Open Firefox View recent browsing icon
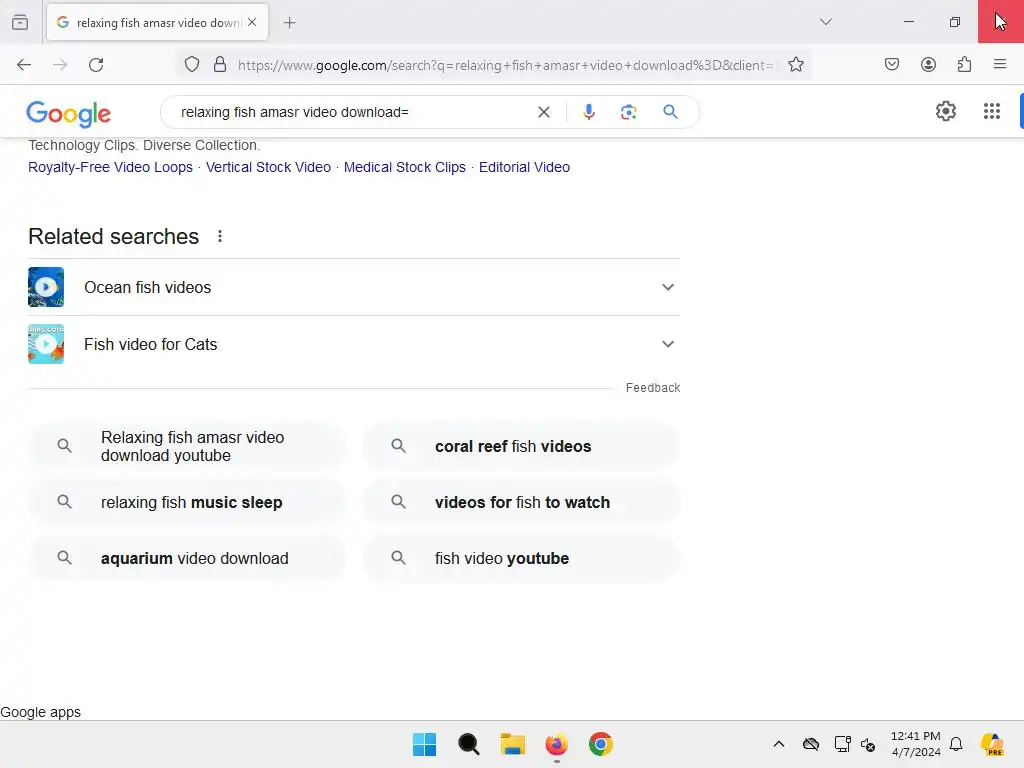 pyautogui.click(x=20, y=22)
